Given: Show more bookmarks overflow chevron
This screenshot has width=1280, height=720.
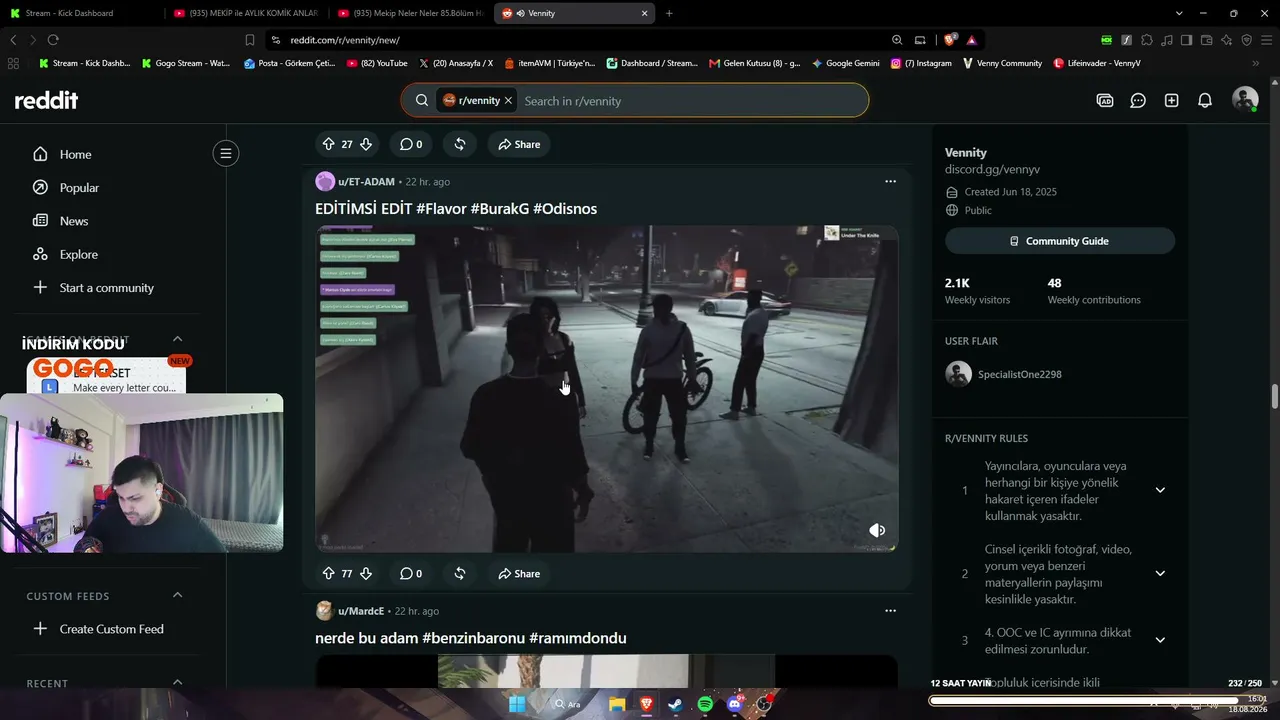Looking at the screenshot, I should click(x=1256, y=63).
